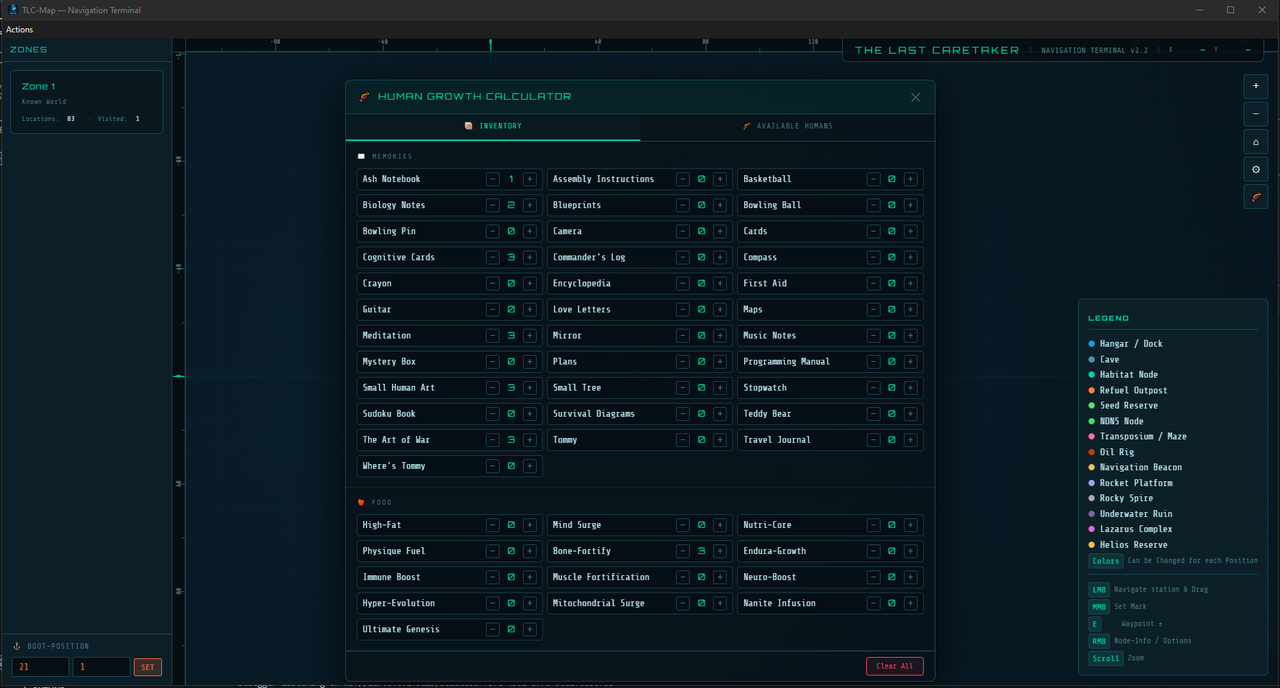Increase Nanite Infusion food count

click(x=910, y=603)
